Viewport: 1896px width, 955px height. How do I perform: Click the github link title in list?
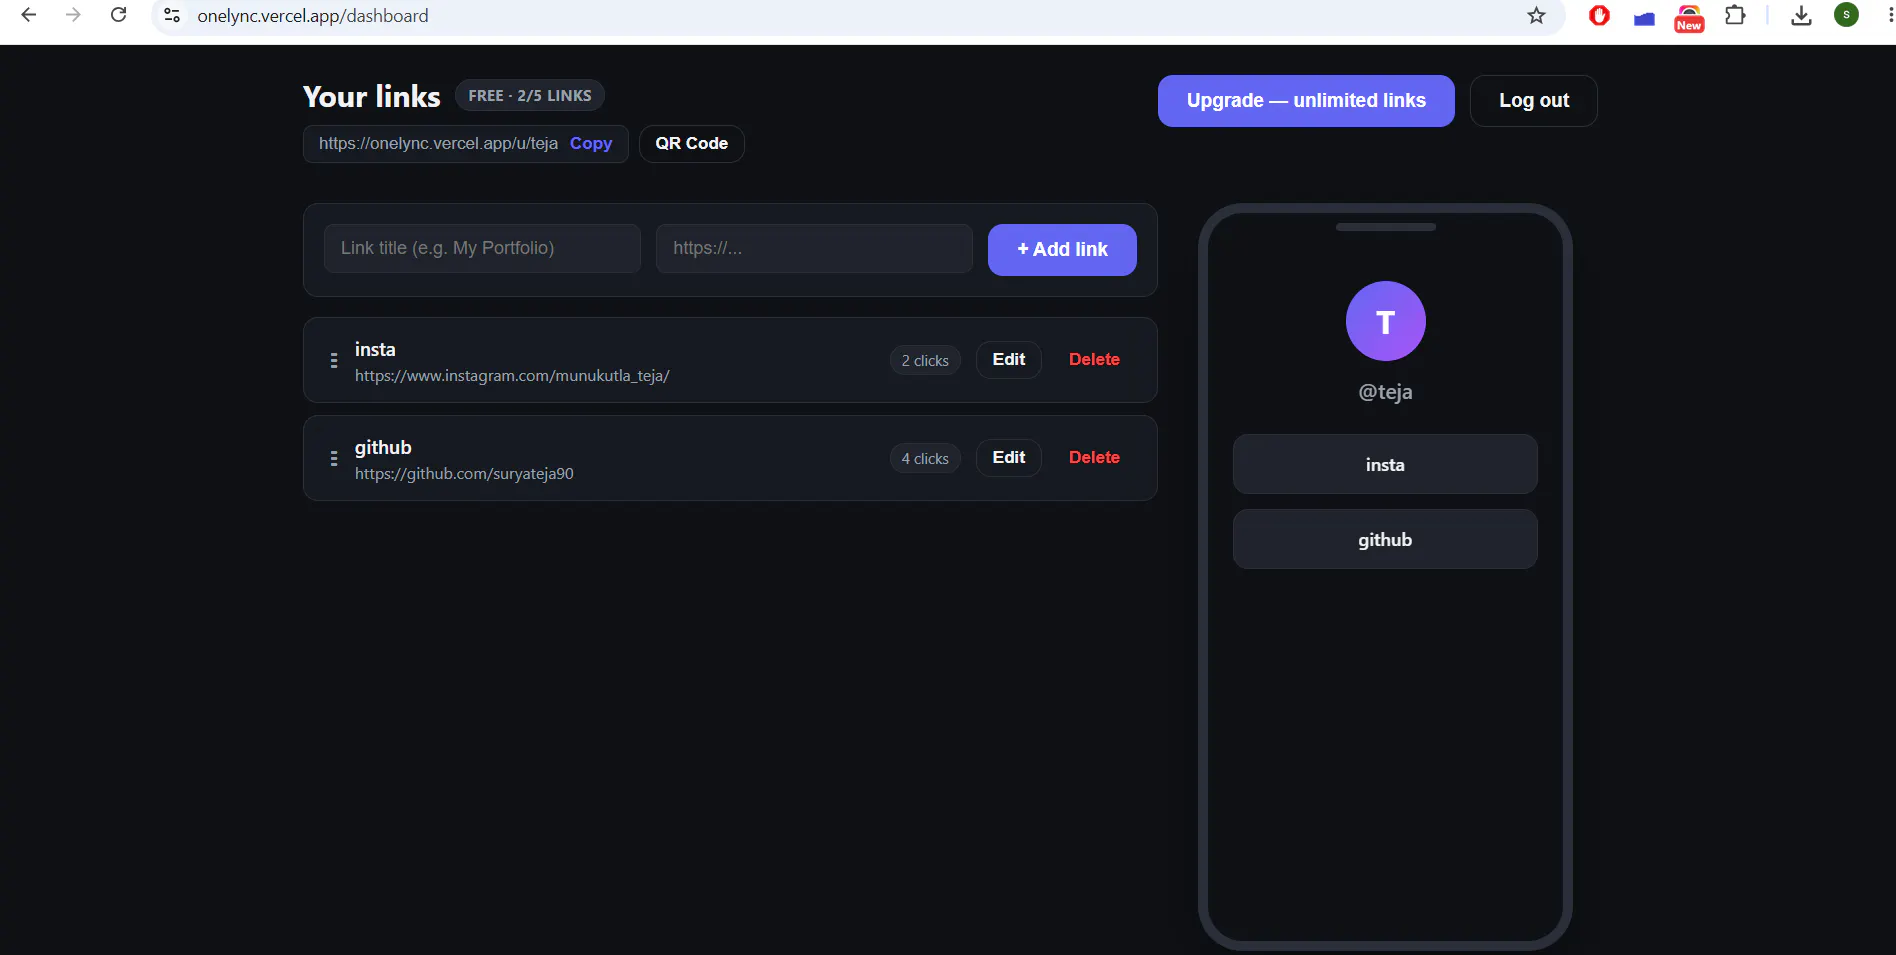point(383,447)
